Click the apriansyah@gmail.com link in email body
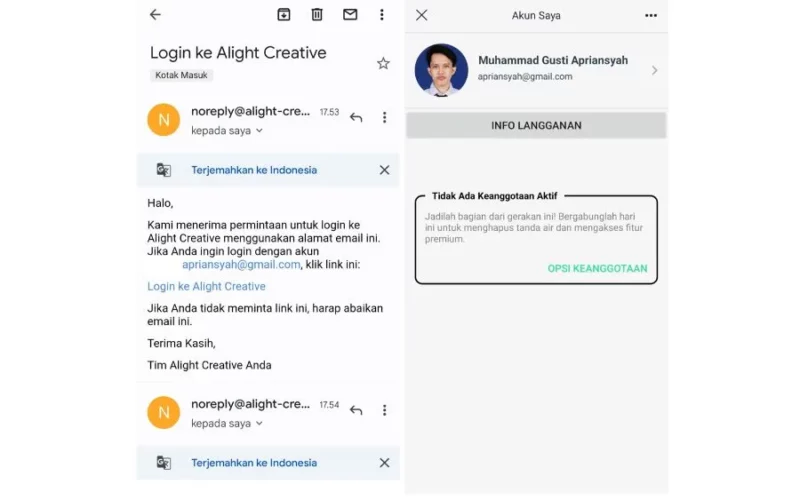Screen dimensions: 800x500 pyautogui.click(x=241, y=264)
